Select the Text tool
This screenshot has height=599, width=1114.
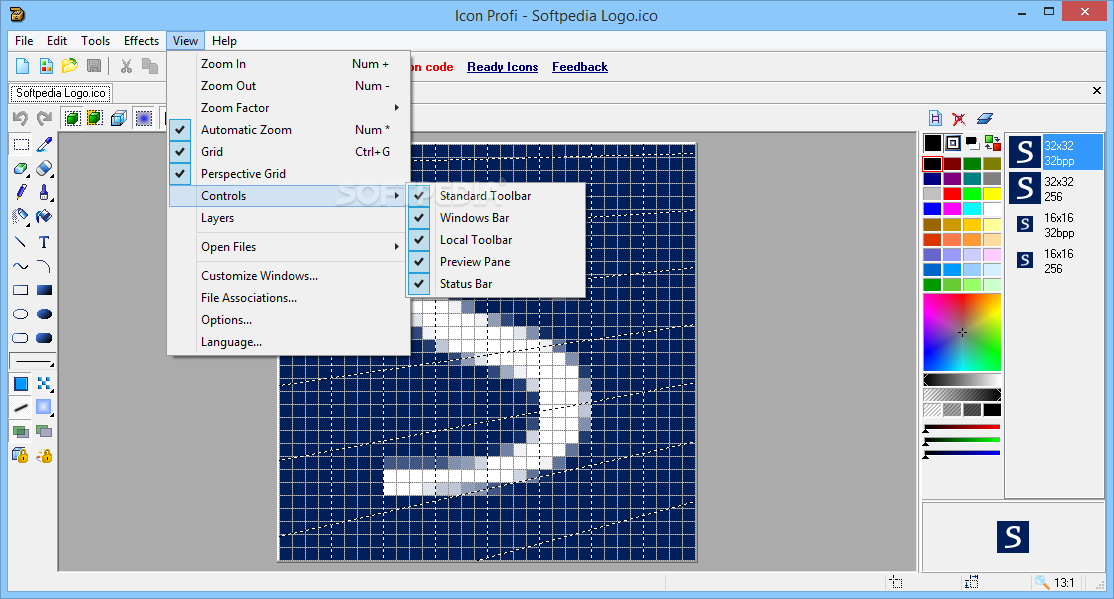pos(44,242)
